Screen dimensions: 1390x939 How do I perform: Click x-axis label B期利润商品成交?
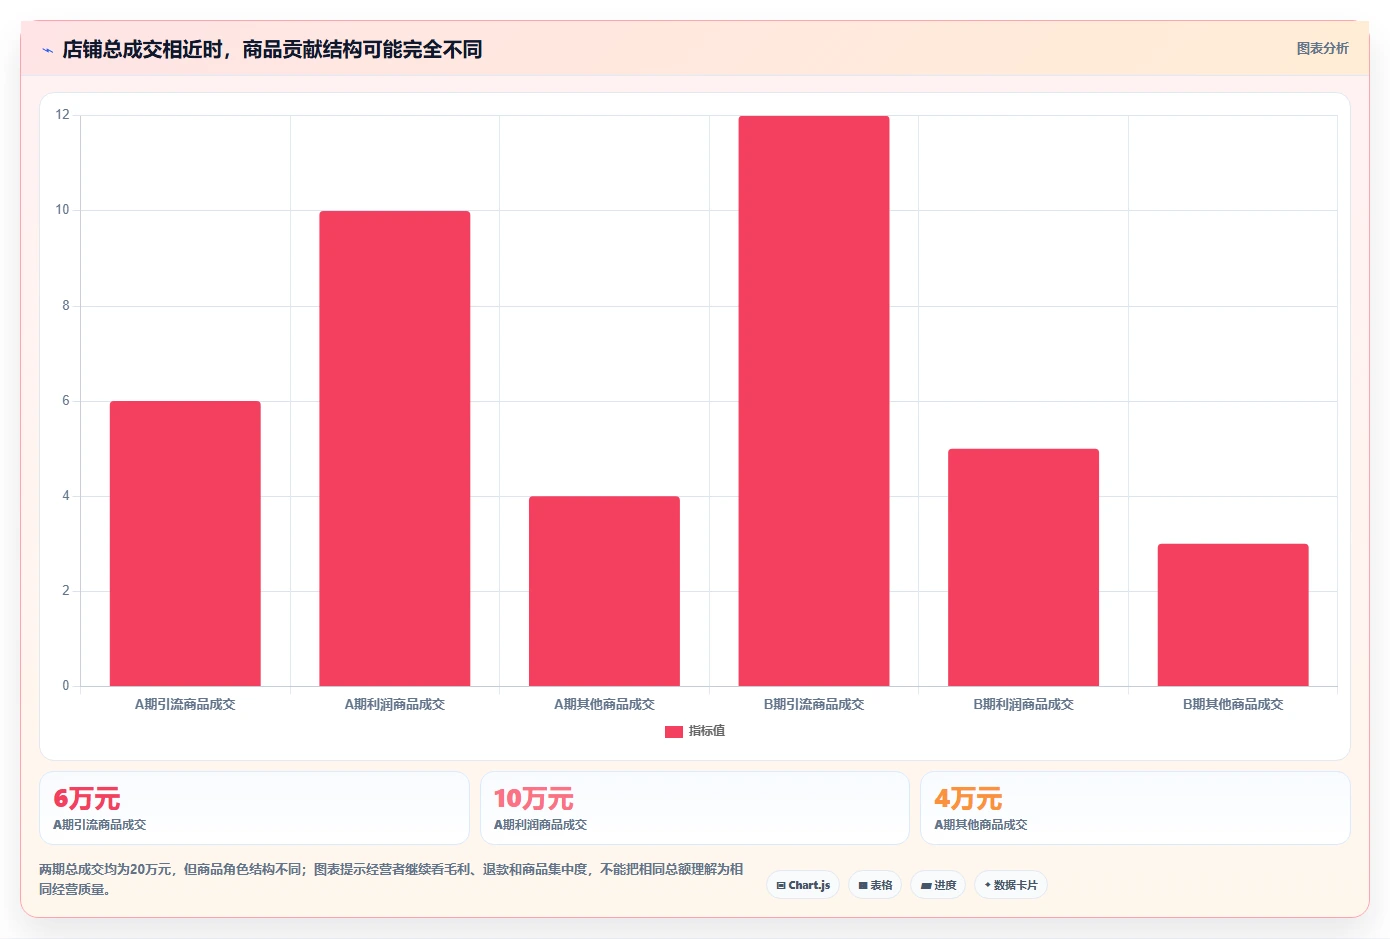point(1023,704)
